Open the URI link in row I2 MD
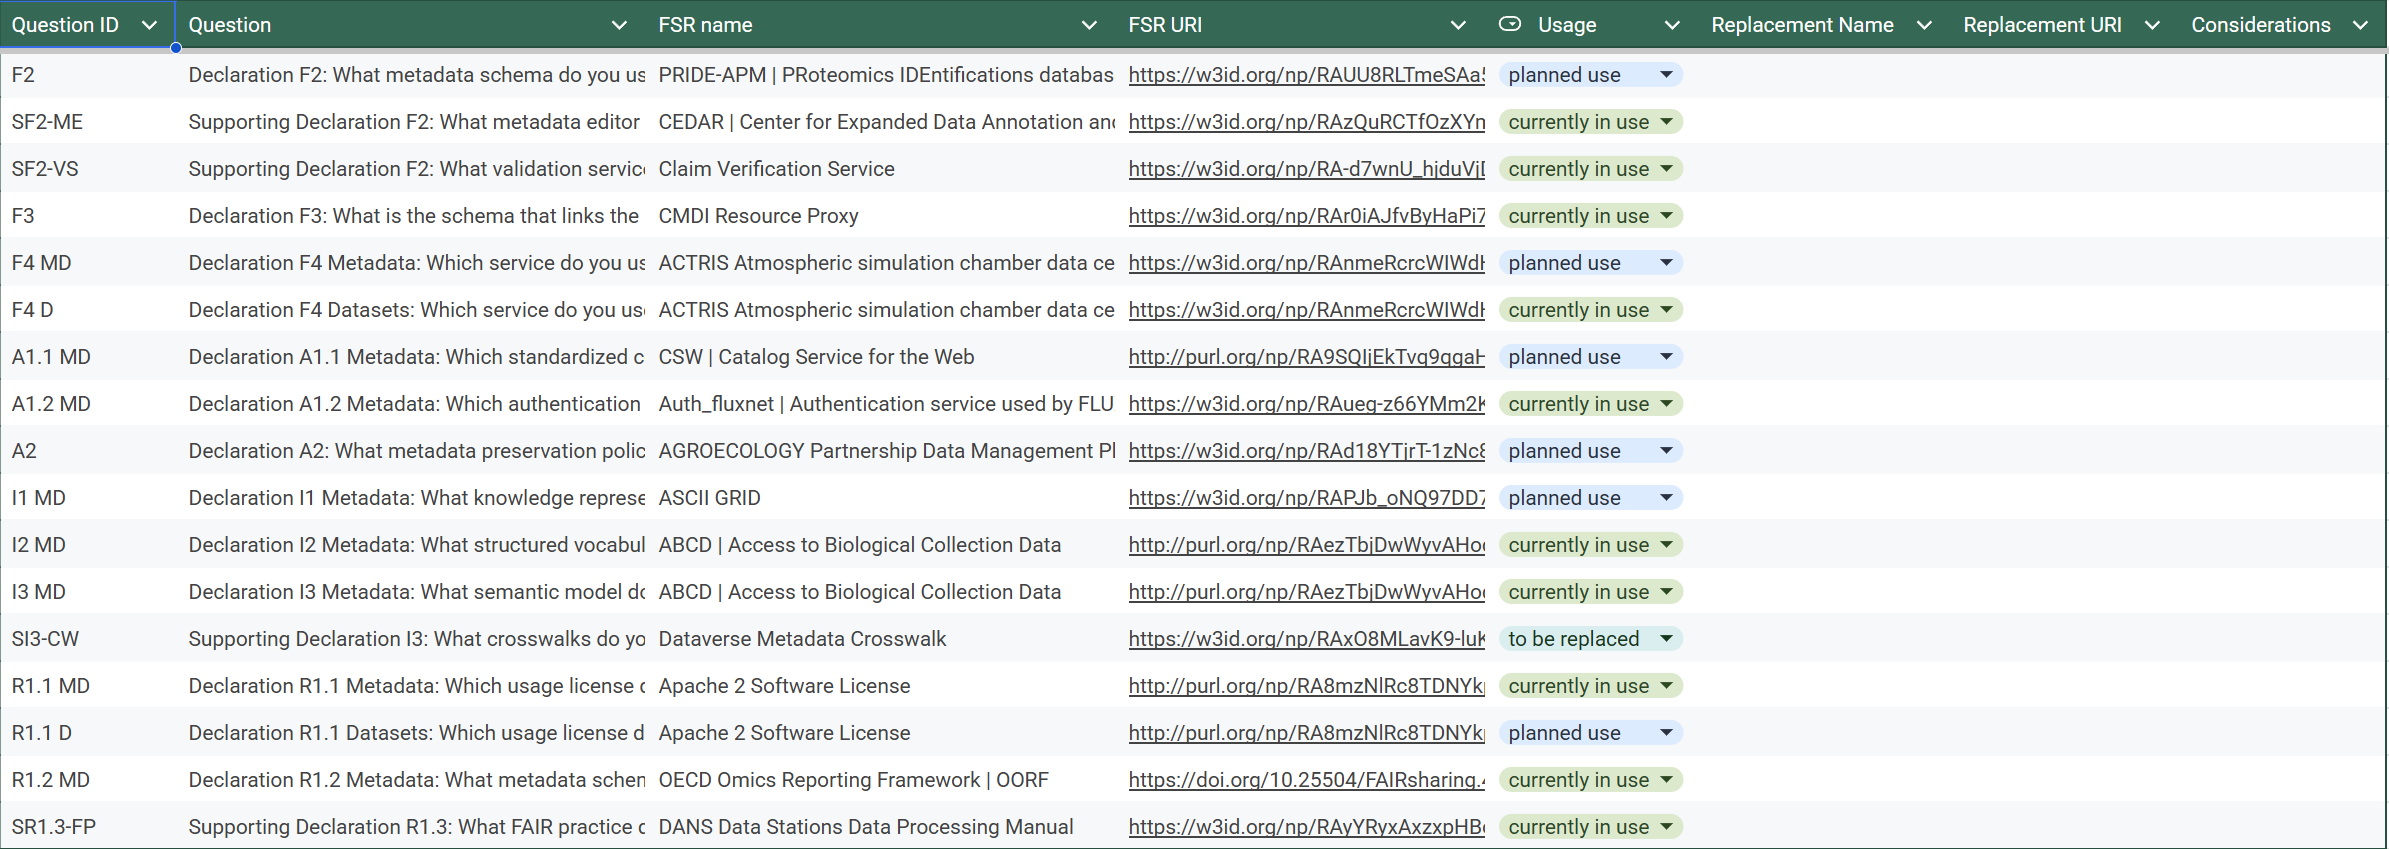This screenshot has width=2389, height=849. 1307,545
